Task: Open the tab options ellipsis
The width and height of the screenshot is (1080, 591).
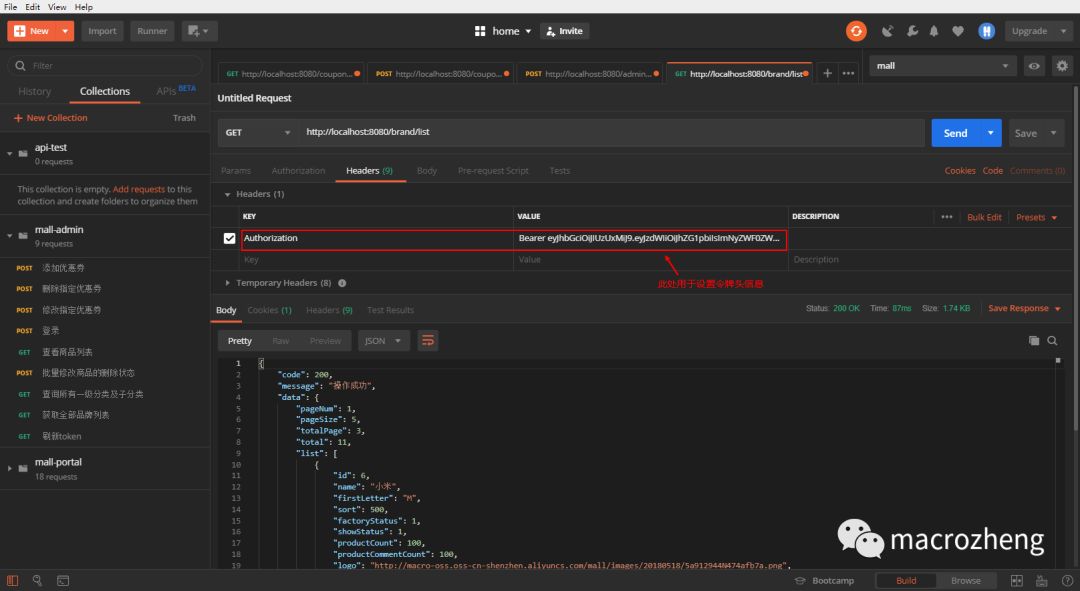Action: tap(849, 73)
